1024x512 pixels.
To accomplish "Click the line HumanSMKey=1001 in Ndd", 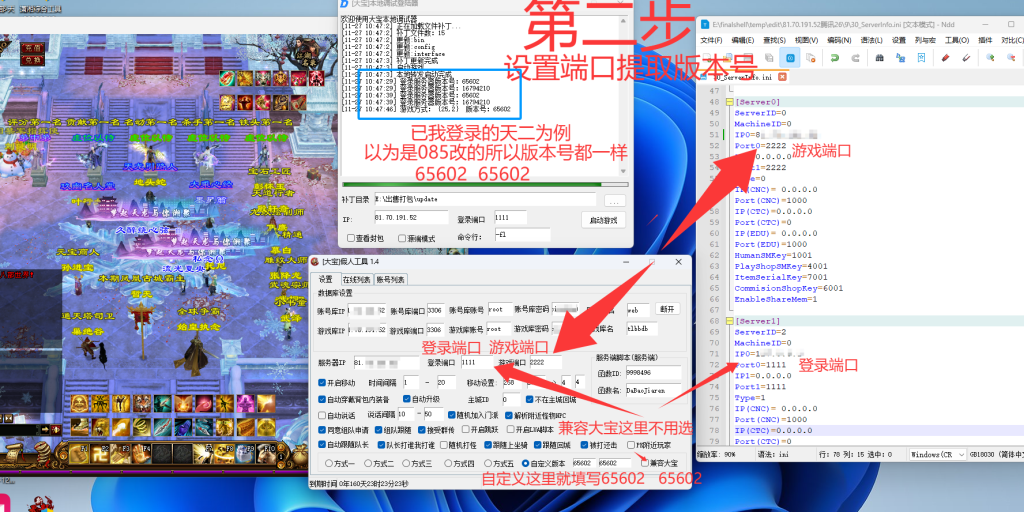I will click(773, 256).
